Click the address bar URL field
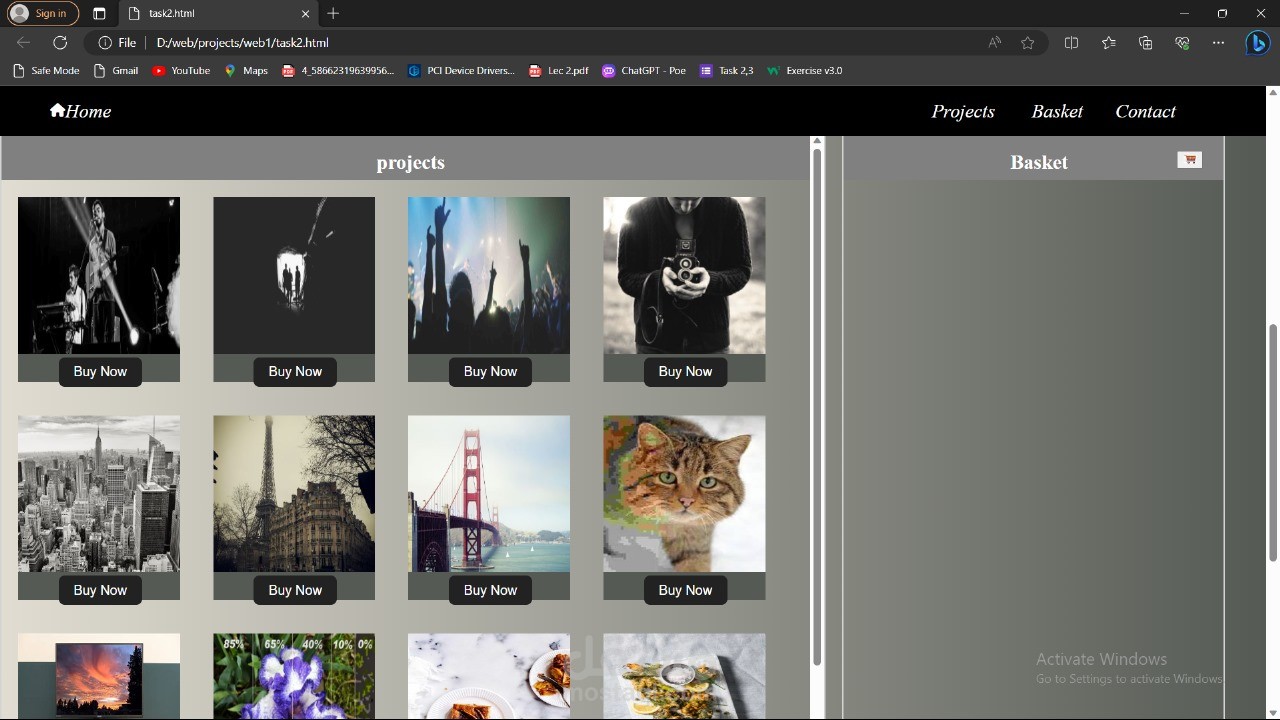 [560, 43]
